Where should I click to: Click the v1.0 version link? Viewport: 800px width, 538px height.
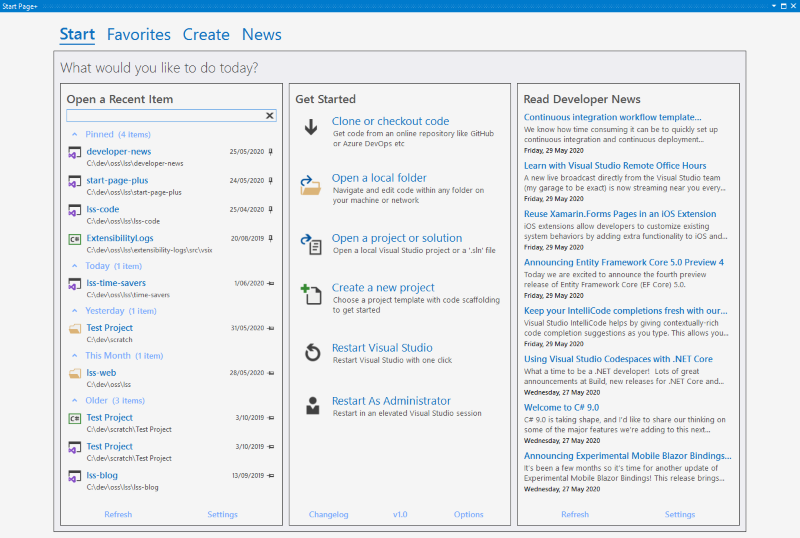(x=400, y=515)
